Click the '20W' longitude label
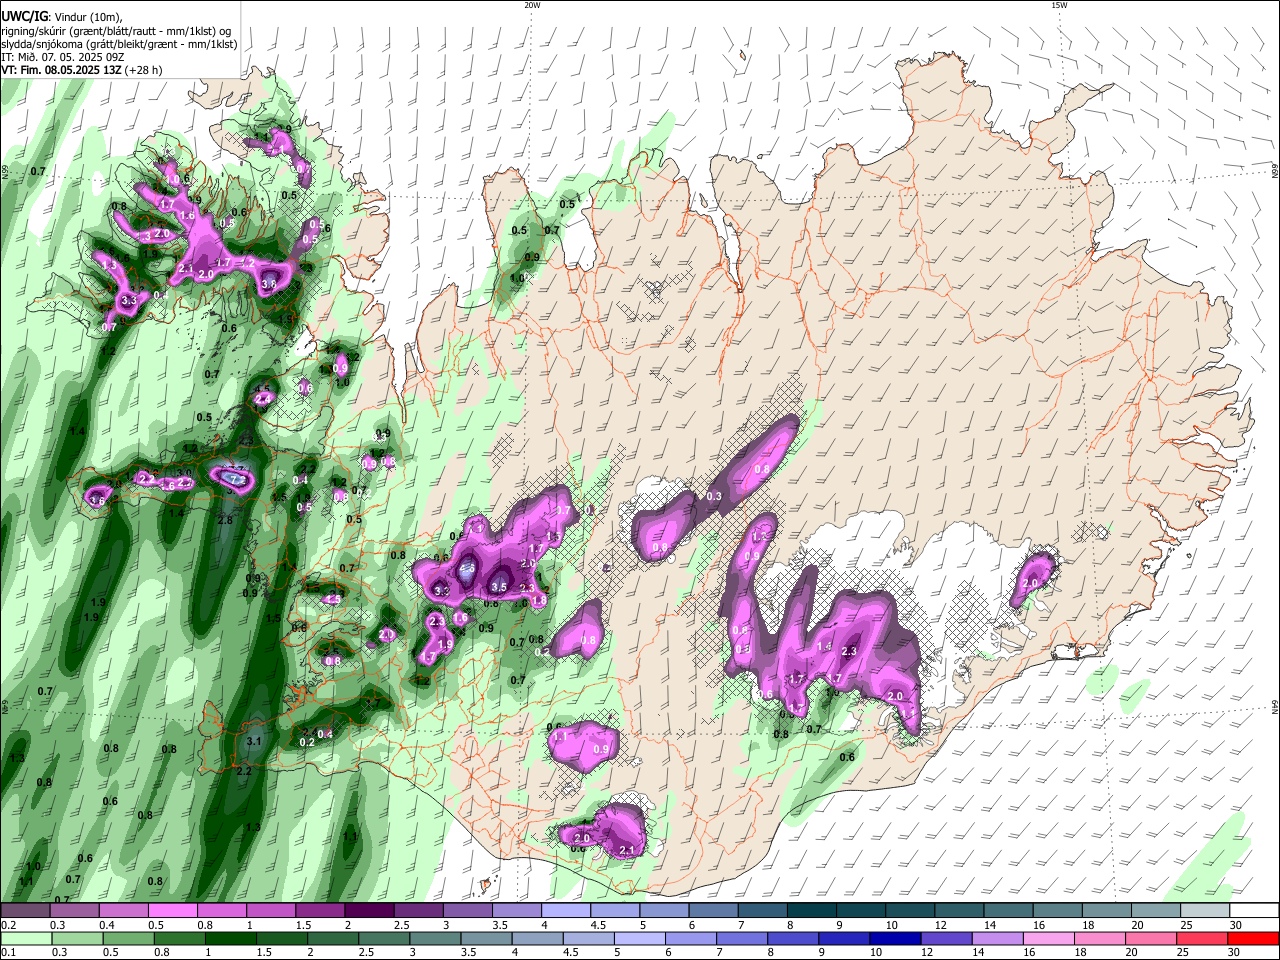Image resolution: width=1280 pixels, height=960 pixels. coord(532,5)
